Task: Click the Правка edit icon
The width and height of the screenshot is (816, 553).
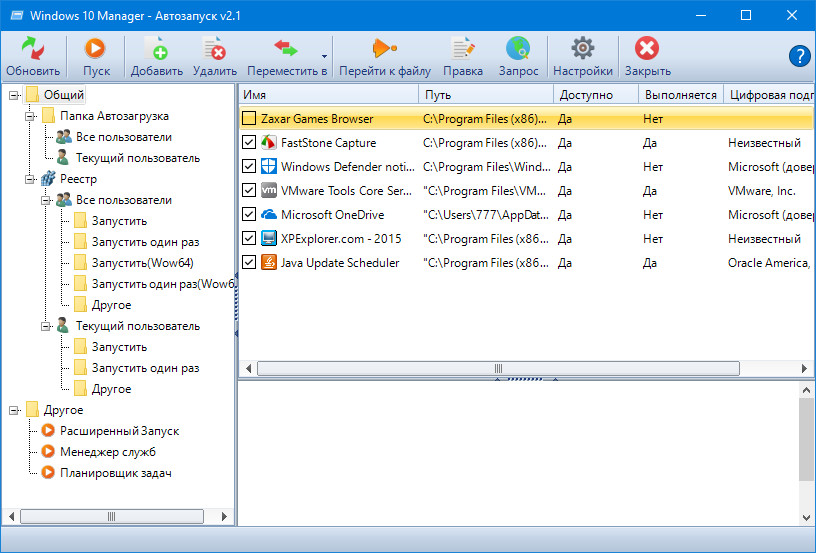Action: coord(463,48)
